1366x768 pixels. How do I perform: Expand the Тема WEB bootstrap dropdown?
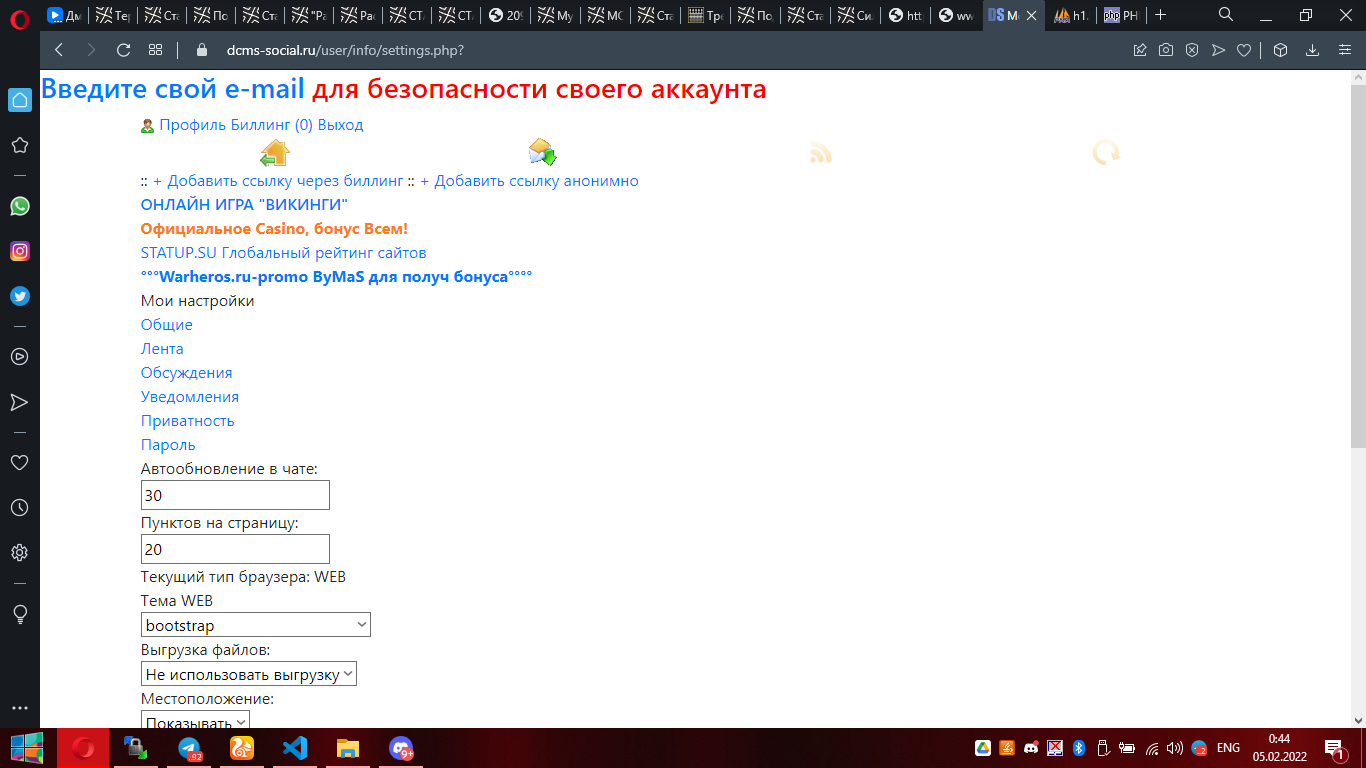click(256, 625)
